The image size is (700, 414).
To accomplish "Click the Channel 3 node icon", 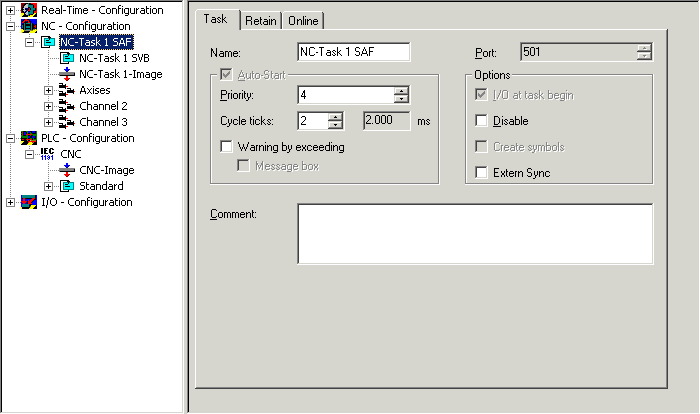I will coord(67,122).
